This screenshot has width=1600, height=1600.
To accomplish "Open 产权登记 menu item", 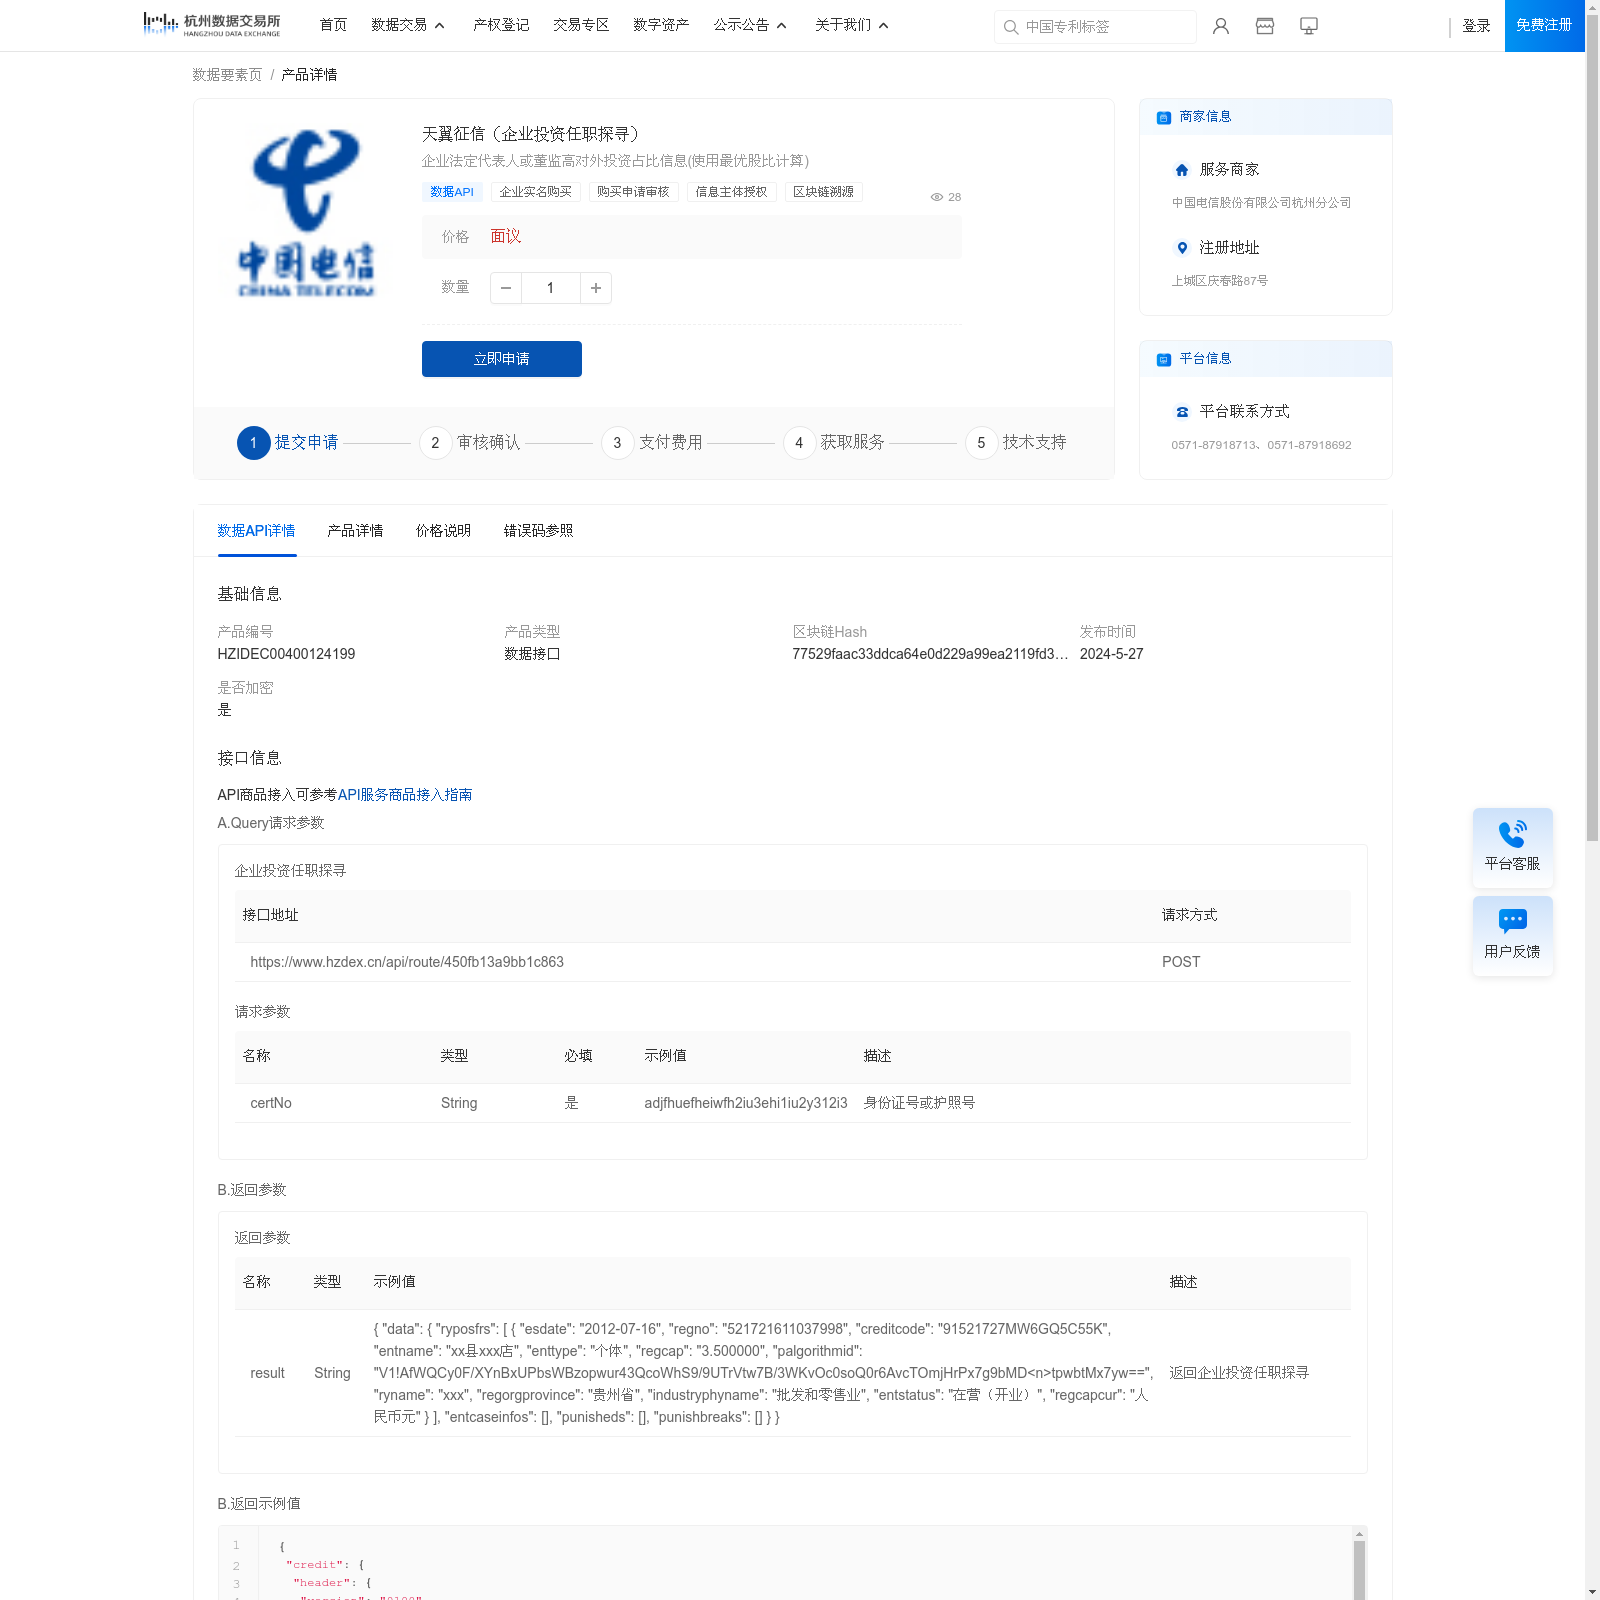I will point(501,25).
